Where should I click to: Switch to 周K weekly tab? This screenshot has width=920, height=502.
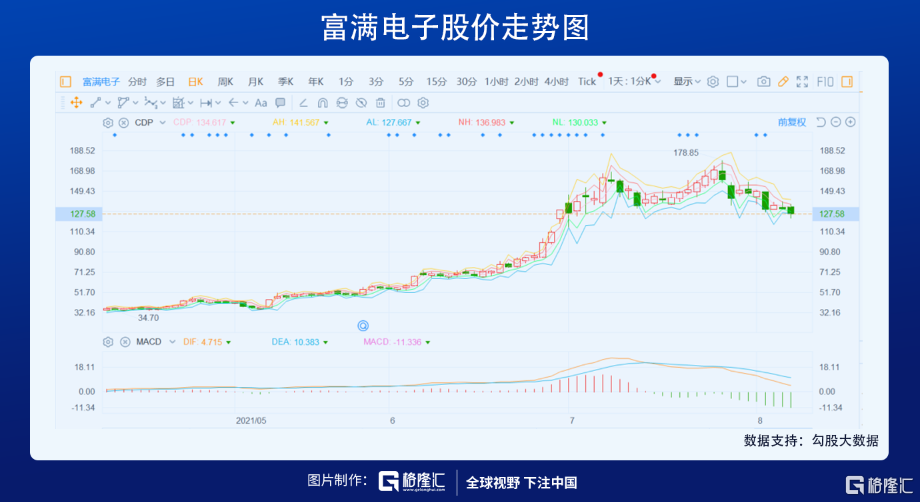225,82
